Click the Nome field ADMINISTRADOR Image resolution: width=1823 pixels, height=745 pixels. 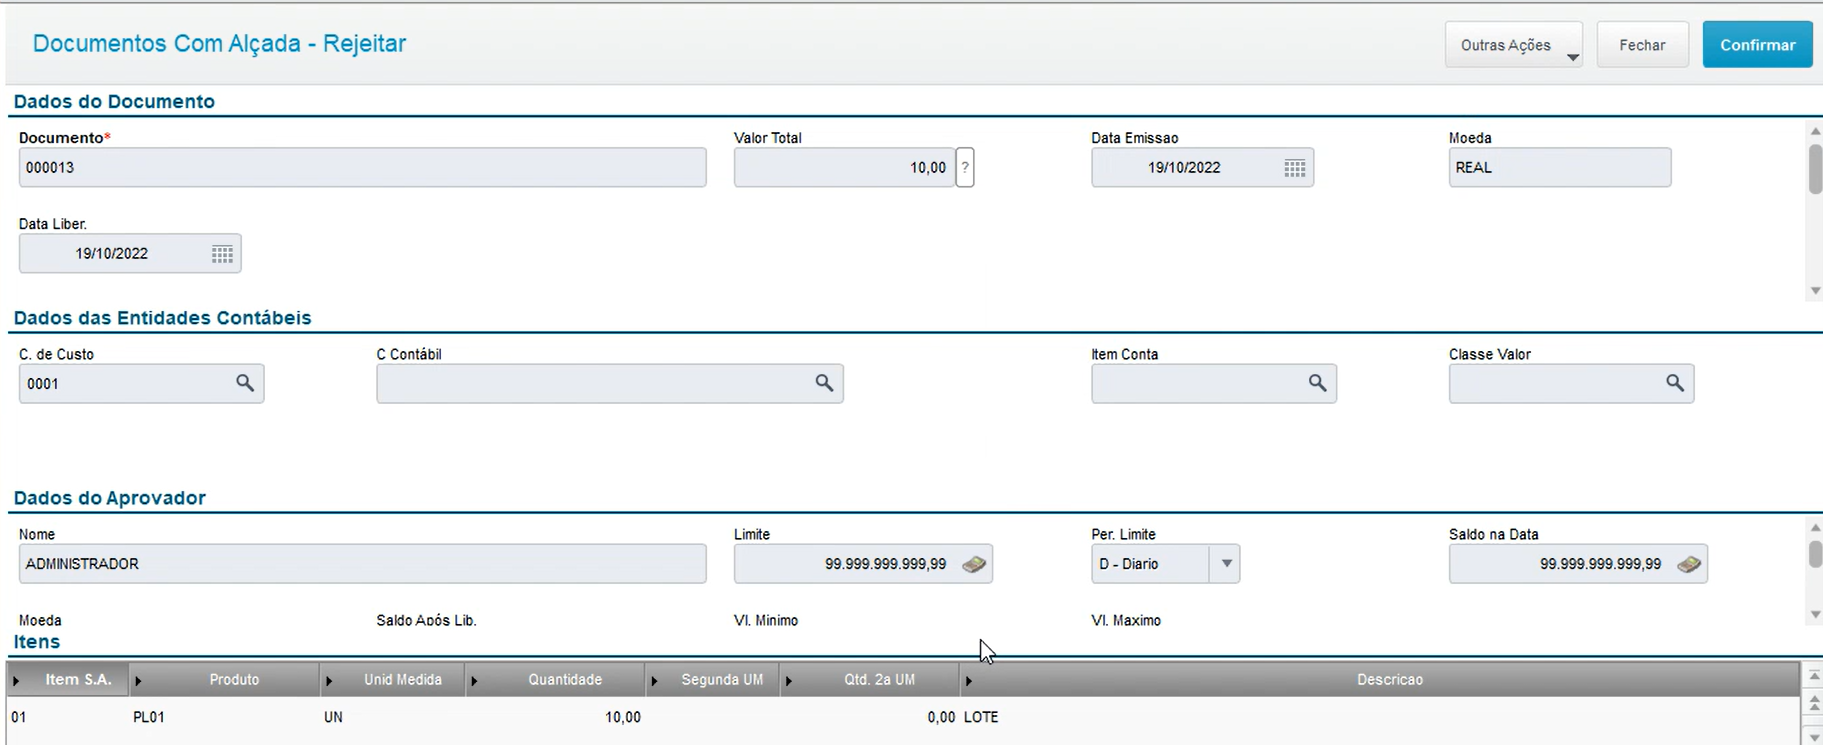363,564
